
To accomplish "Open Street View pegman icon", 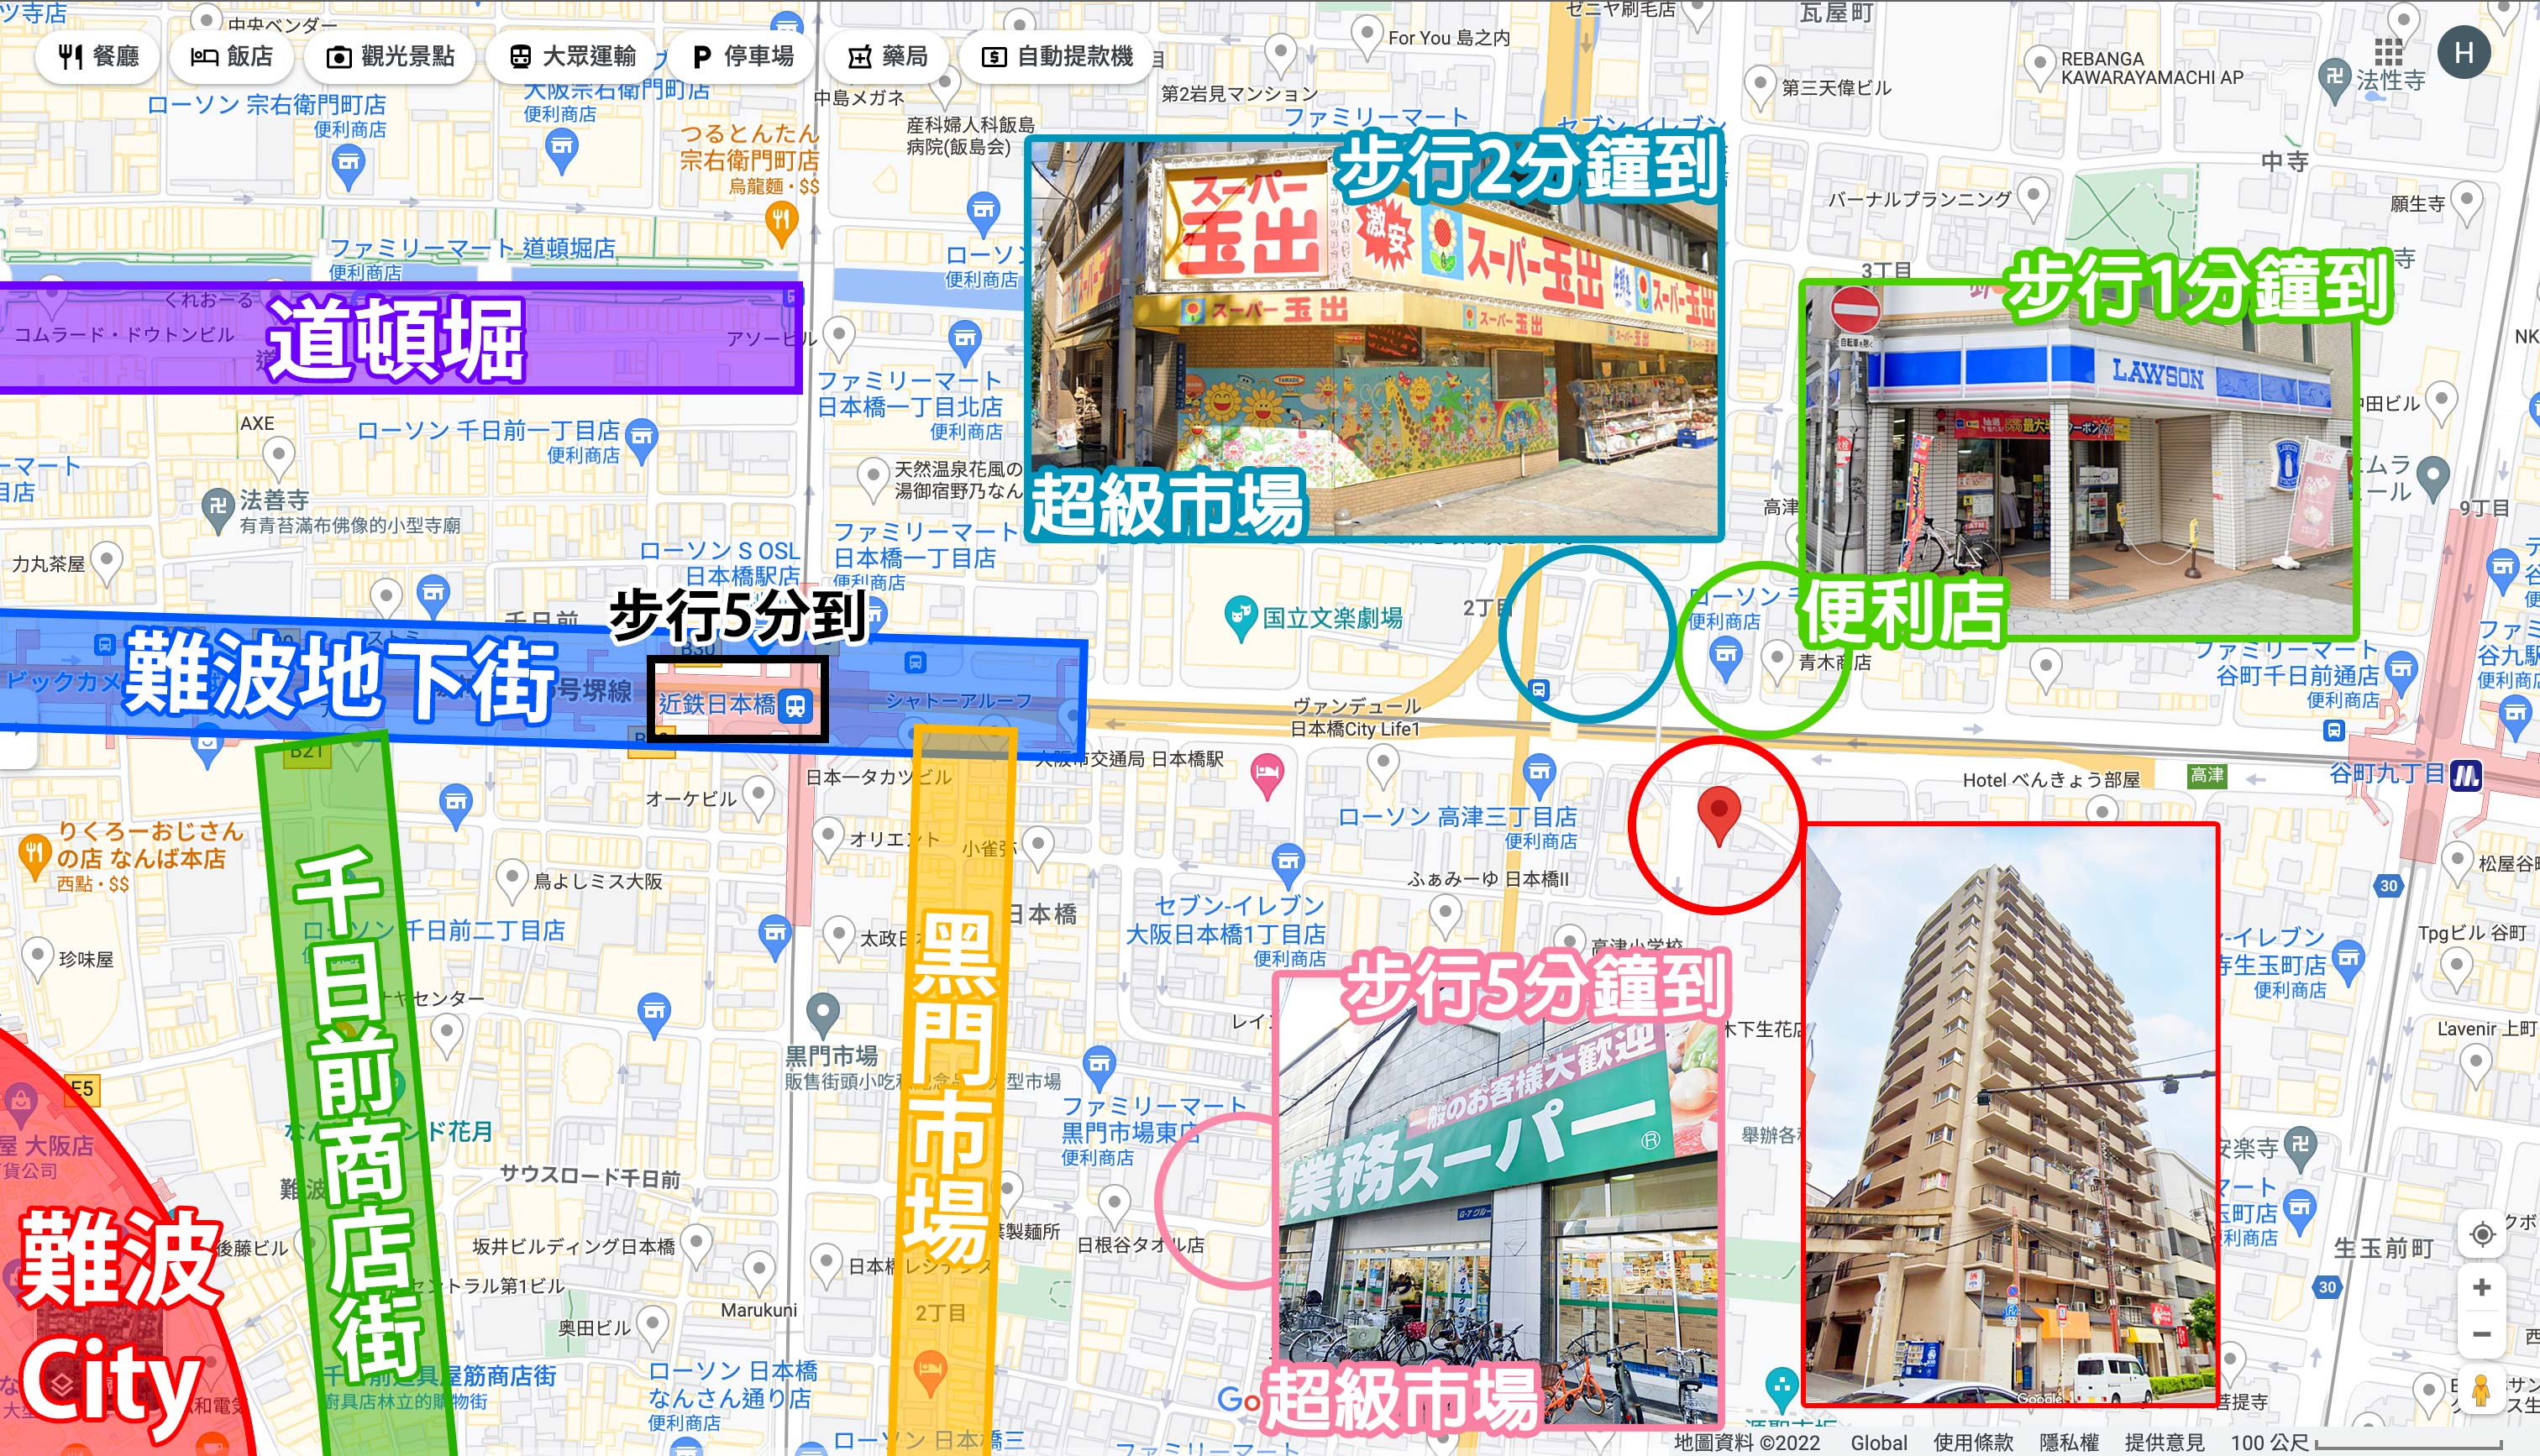I will [x=2481, y=1391].
